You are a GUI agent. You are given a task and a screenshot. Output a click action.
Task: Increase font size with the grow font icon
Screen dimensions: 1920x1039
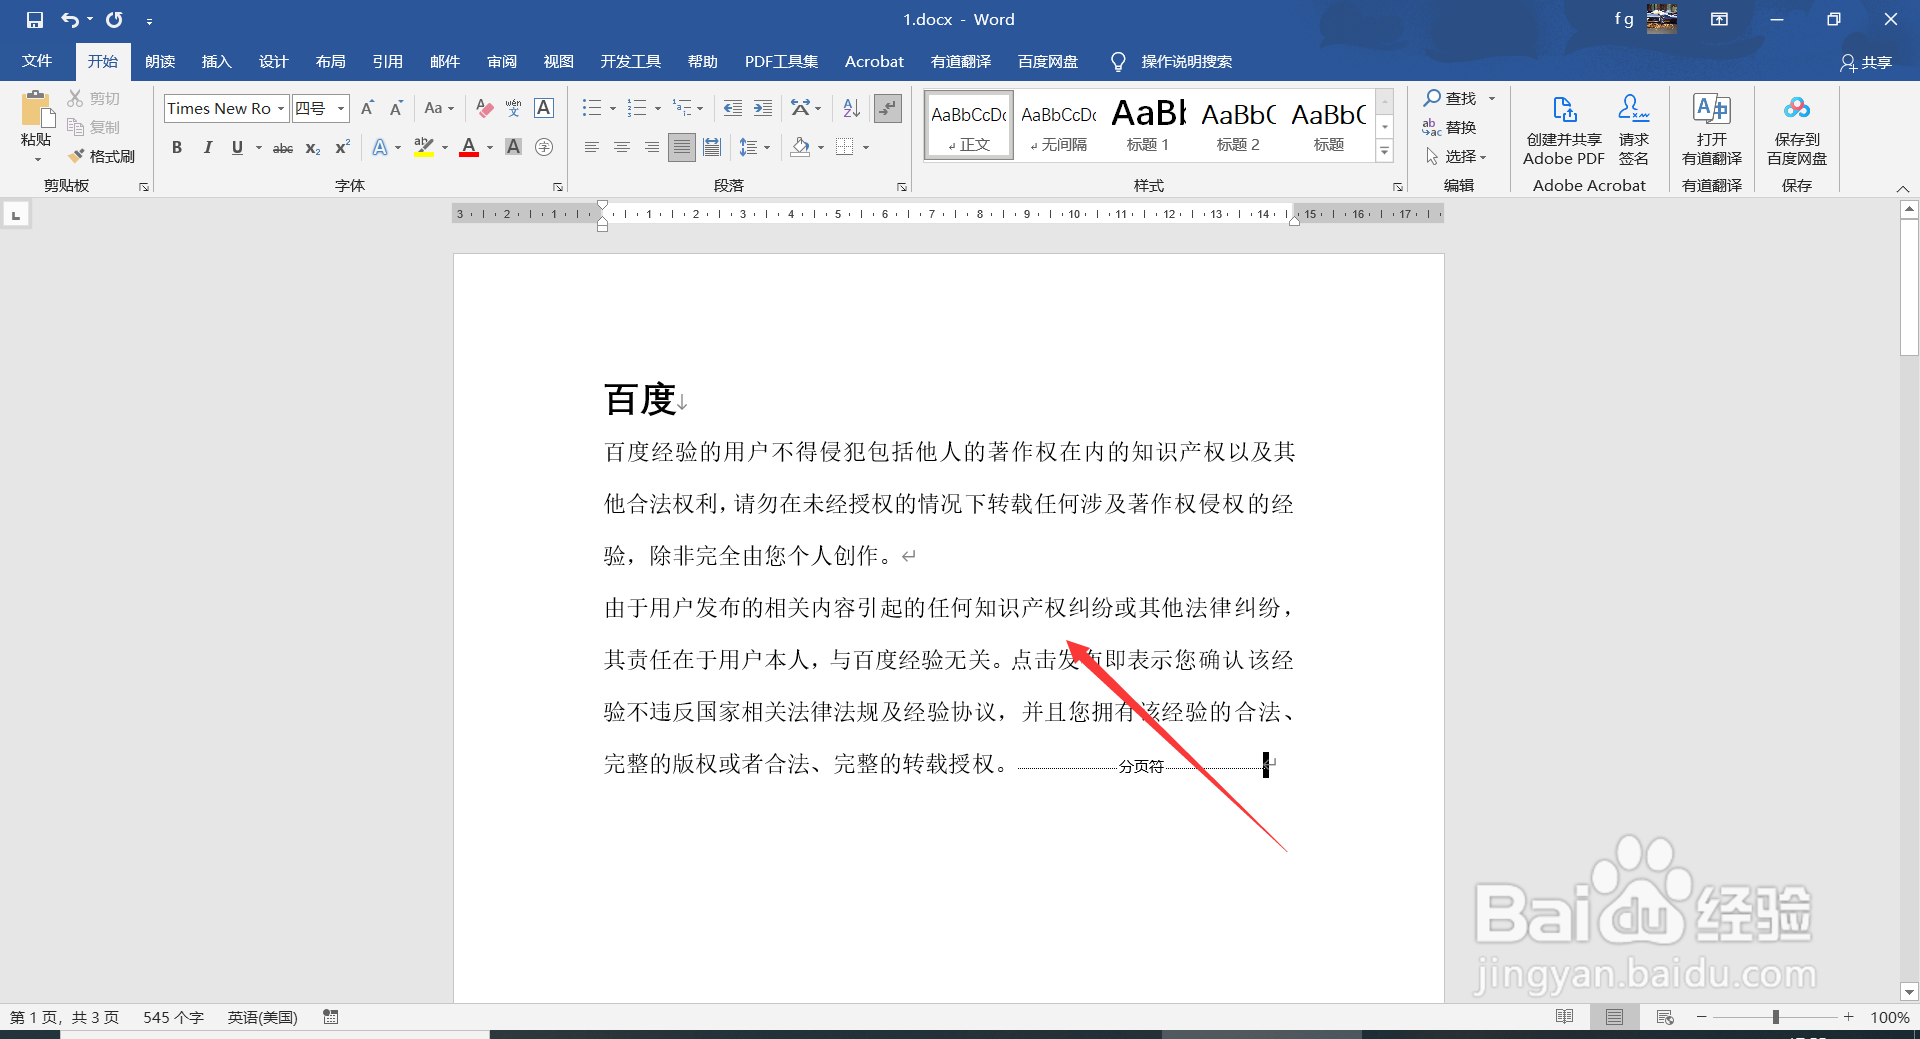coord(367,108)
